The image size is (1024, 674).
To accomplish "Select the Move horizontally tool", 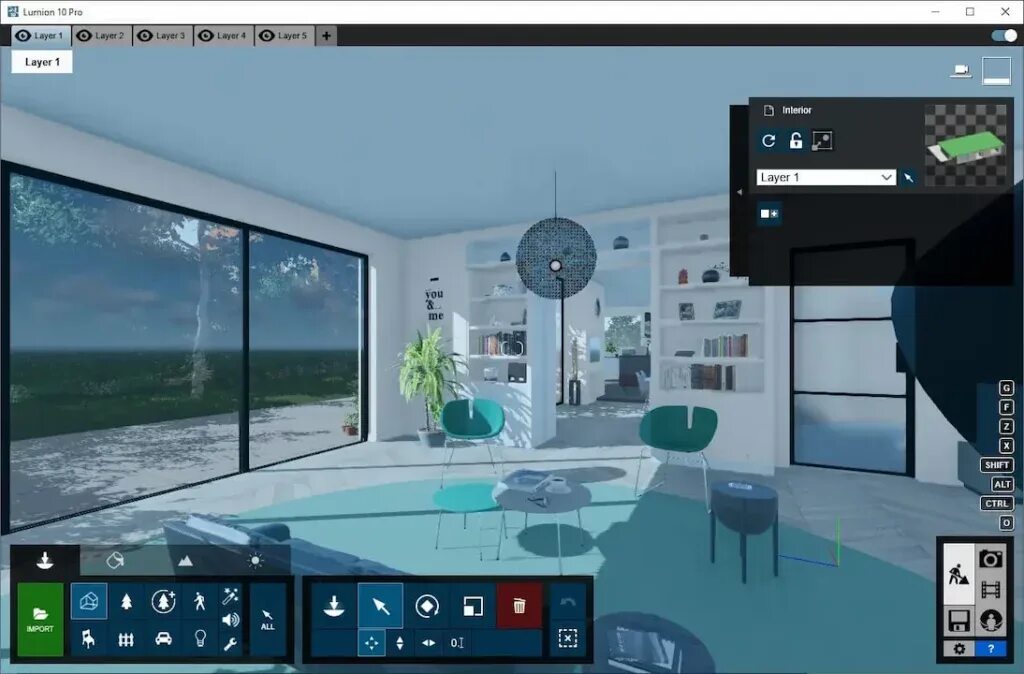I will 428,643.
